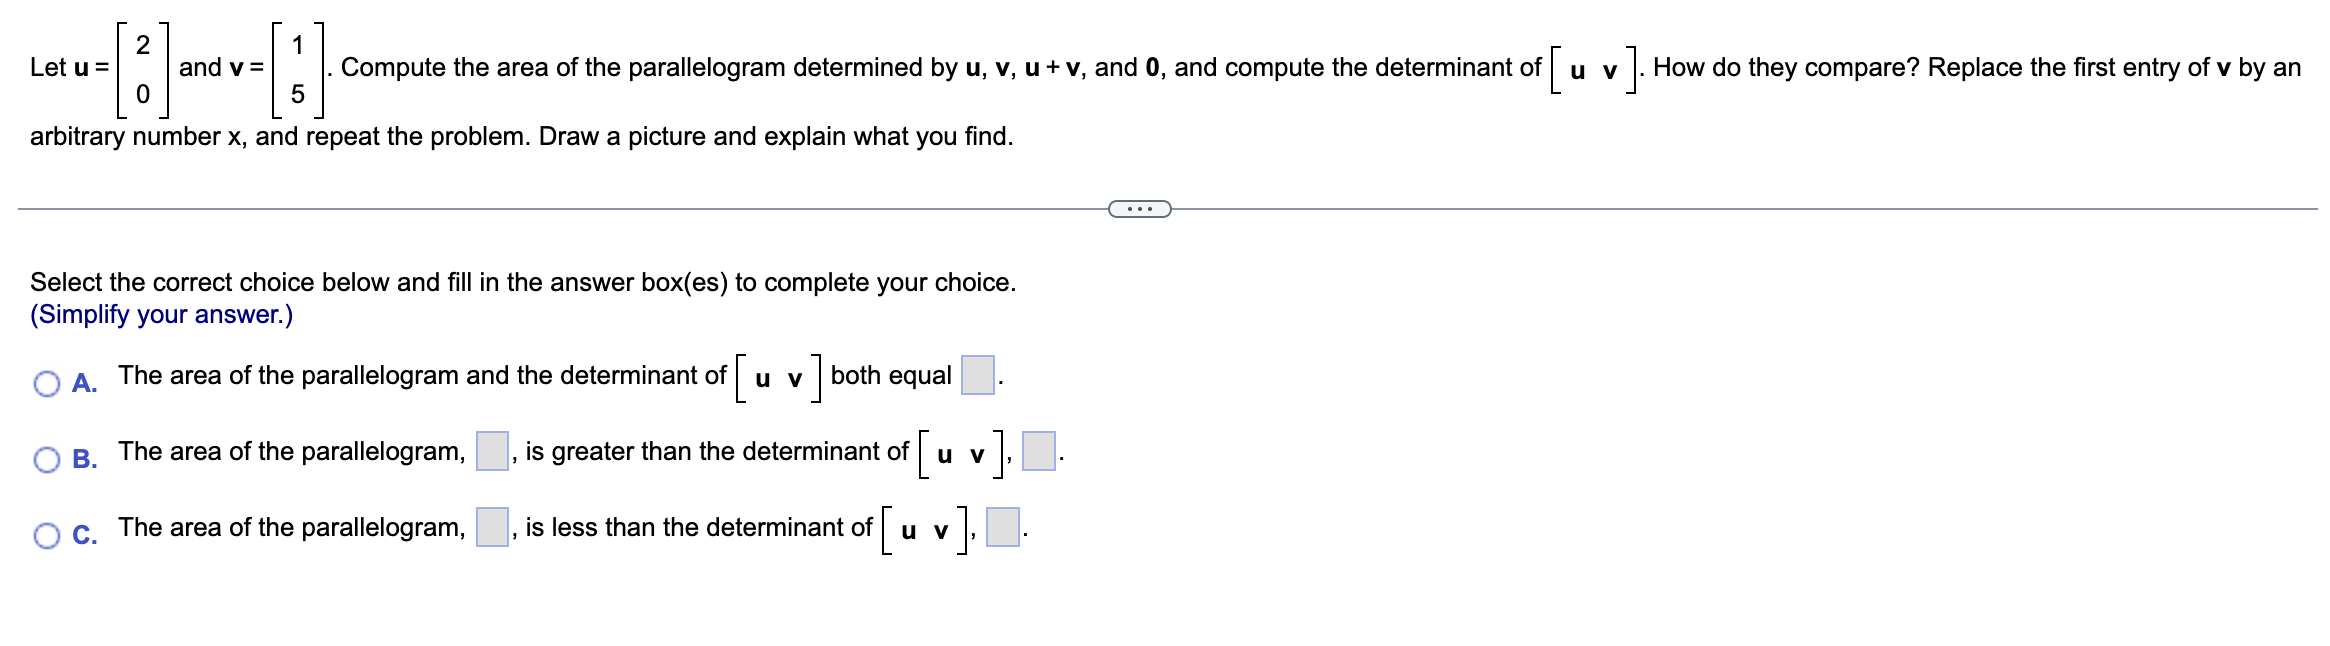The height and width of the screenshot is (646, 2330).
Task: Select radio button for choice A
Action: [x=47, y=384]
